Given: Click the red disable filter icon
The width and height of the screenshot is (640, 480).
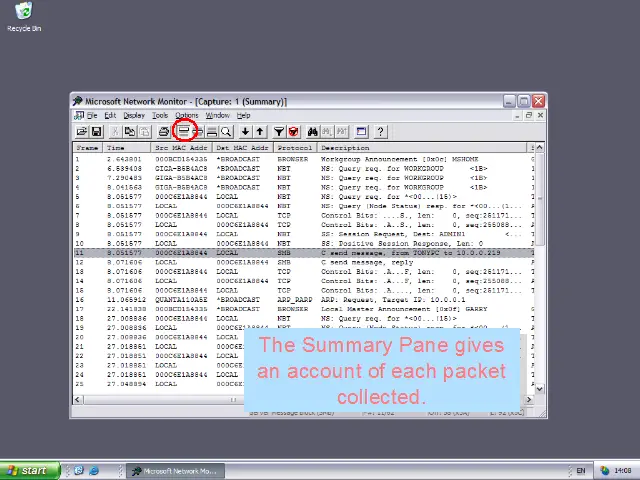Looking at the screenshot, I should pos(293,131).
